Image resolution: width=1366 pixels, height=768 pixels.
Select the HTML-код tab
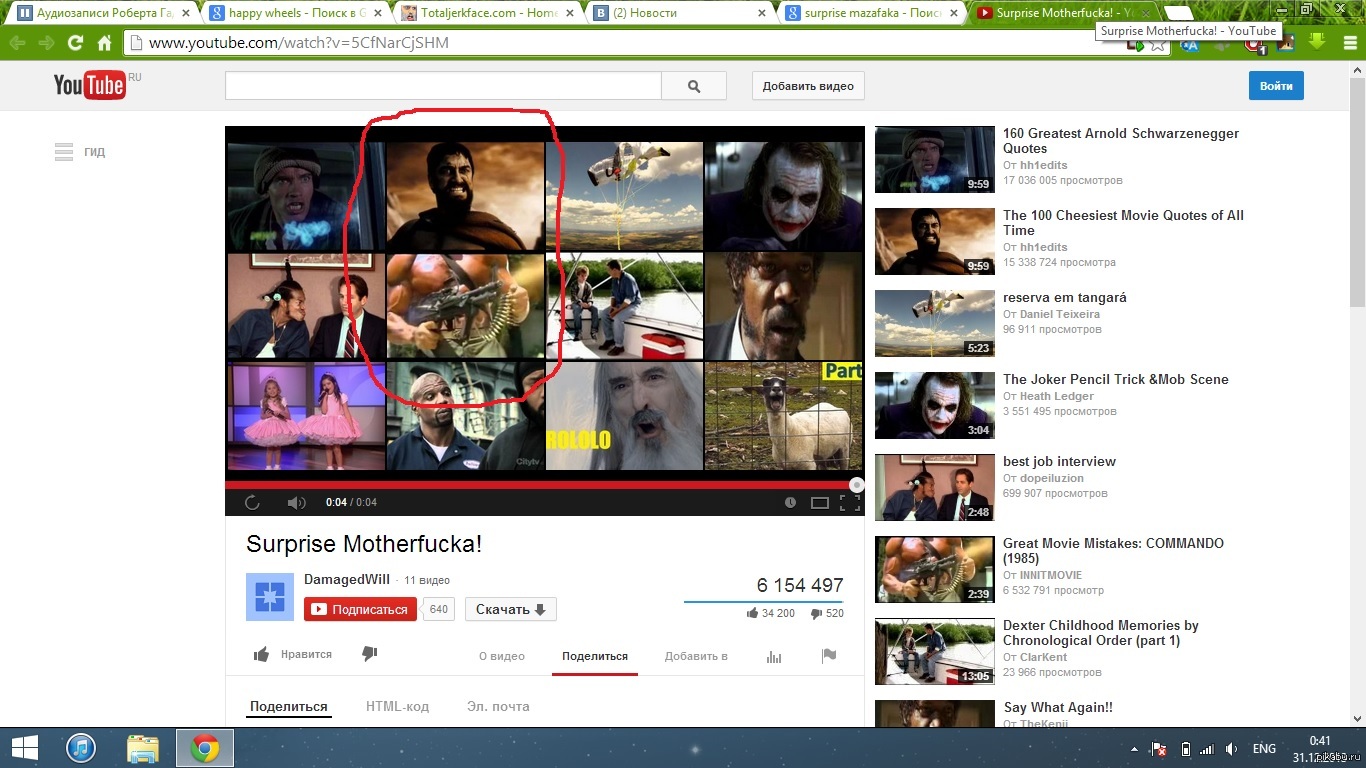[397, 706]
